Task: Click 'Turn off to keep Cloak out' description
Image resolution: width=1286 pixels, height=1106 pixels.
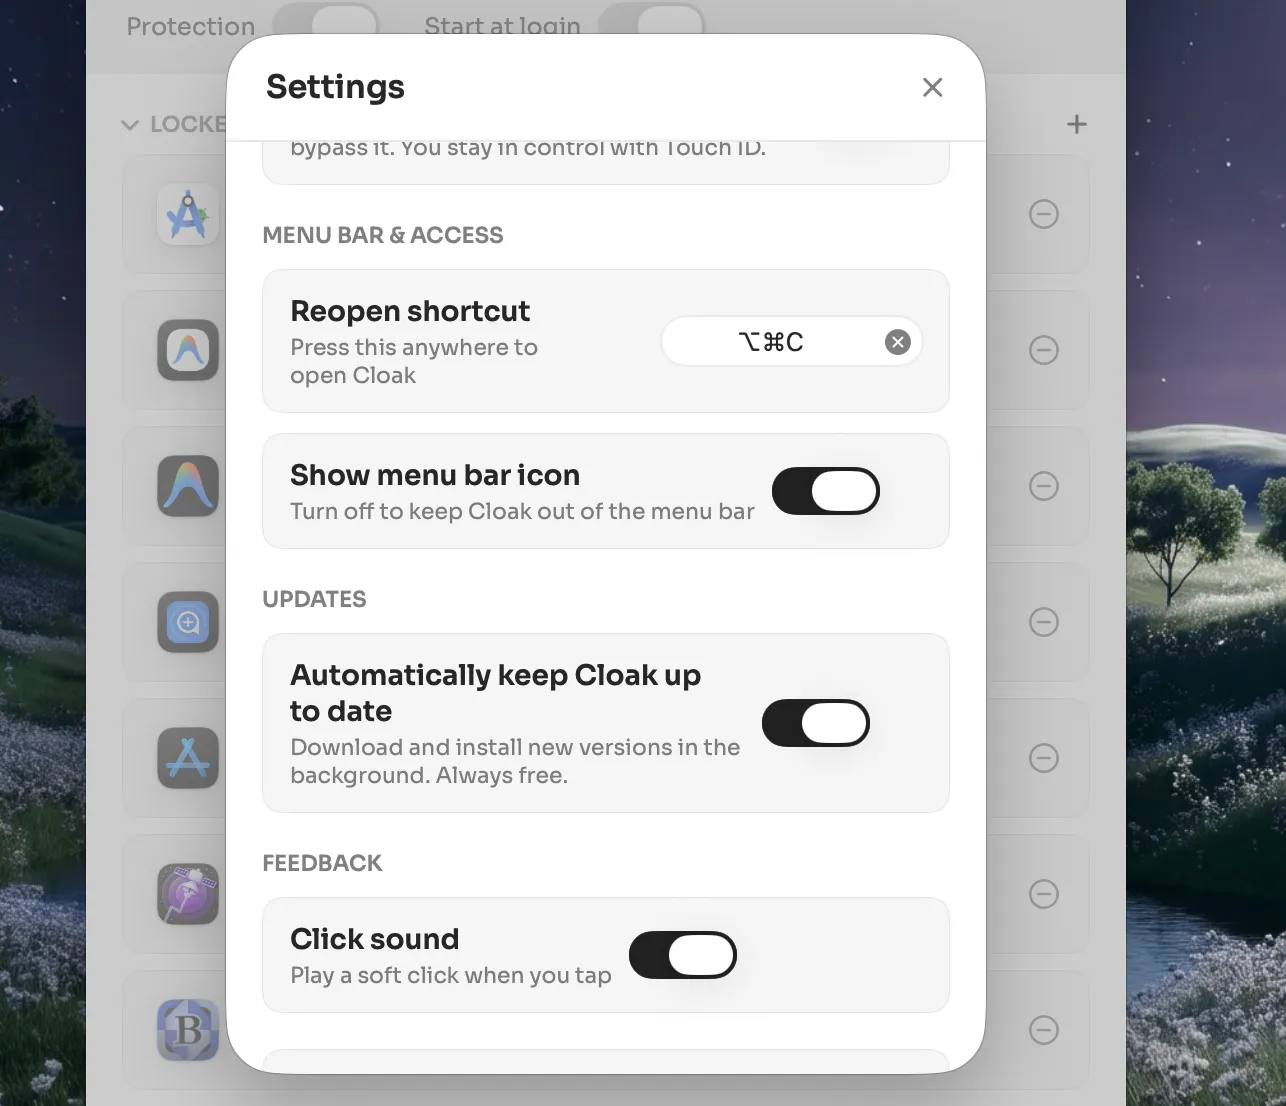Action: tap(522, 511)
